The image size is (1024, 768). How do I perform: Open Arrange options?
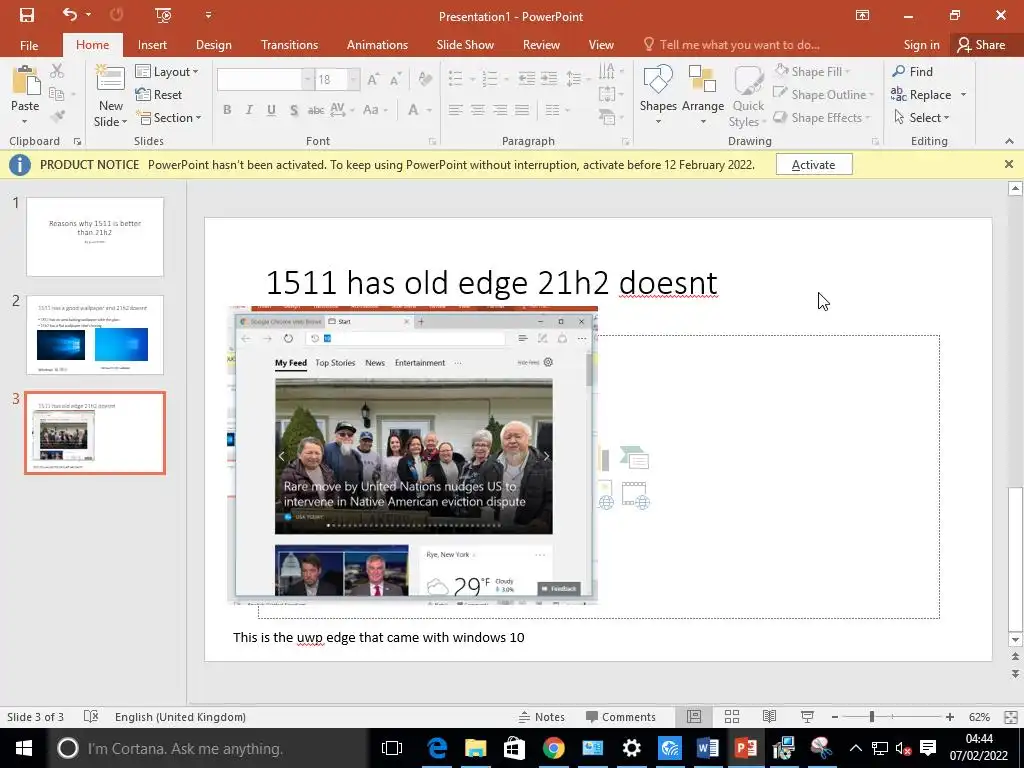(703, 95)
